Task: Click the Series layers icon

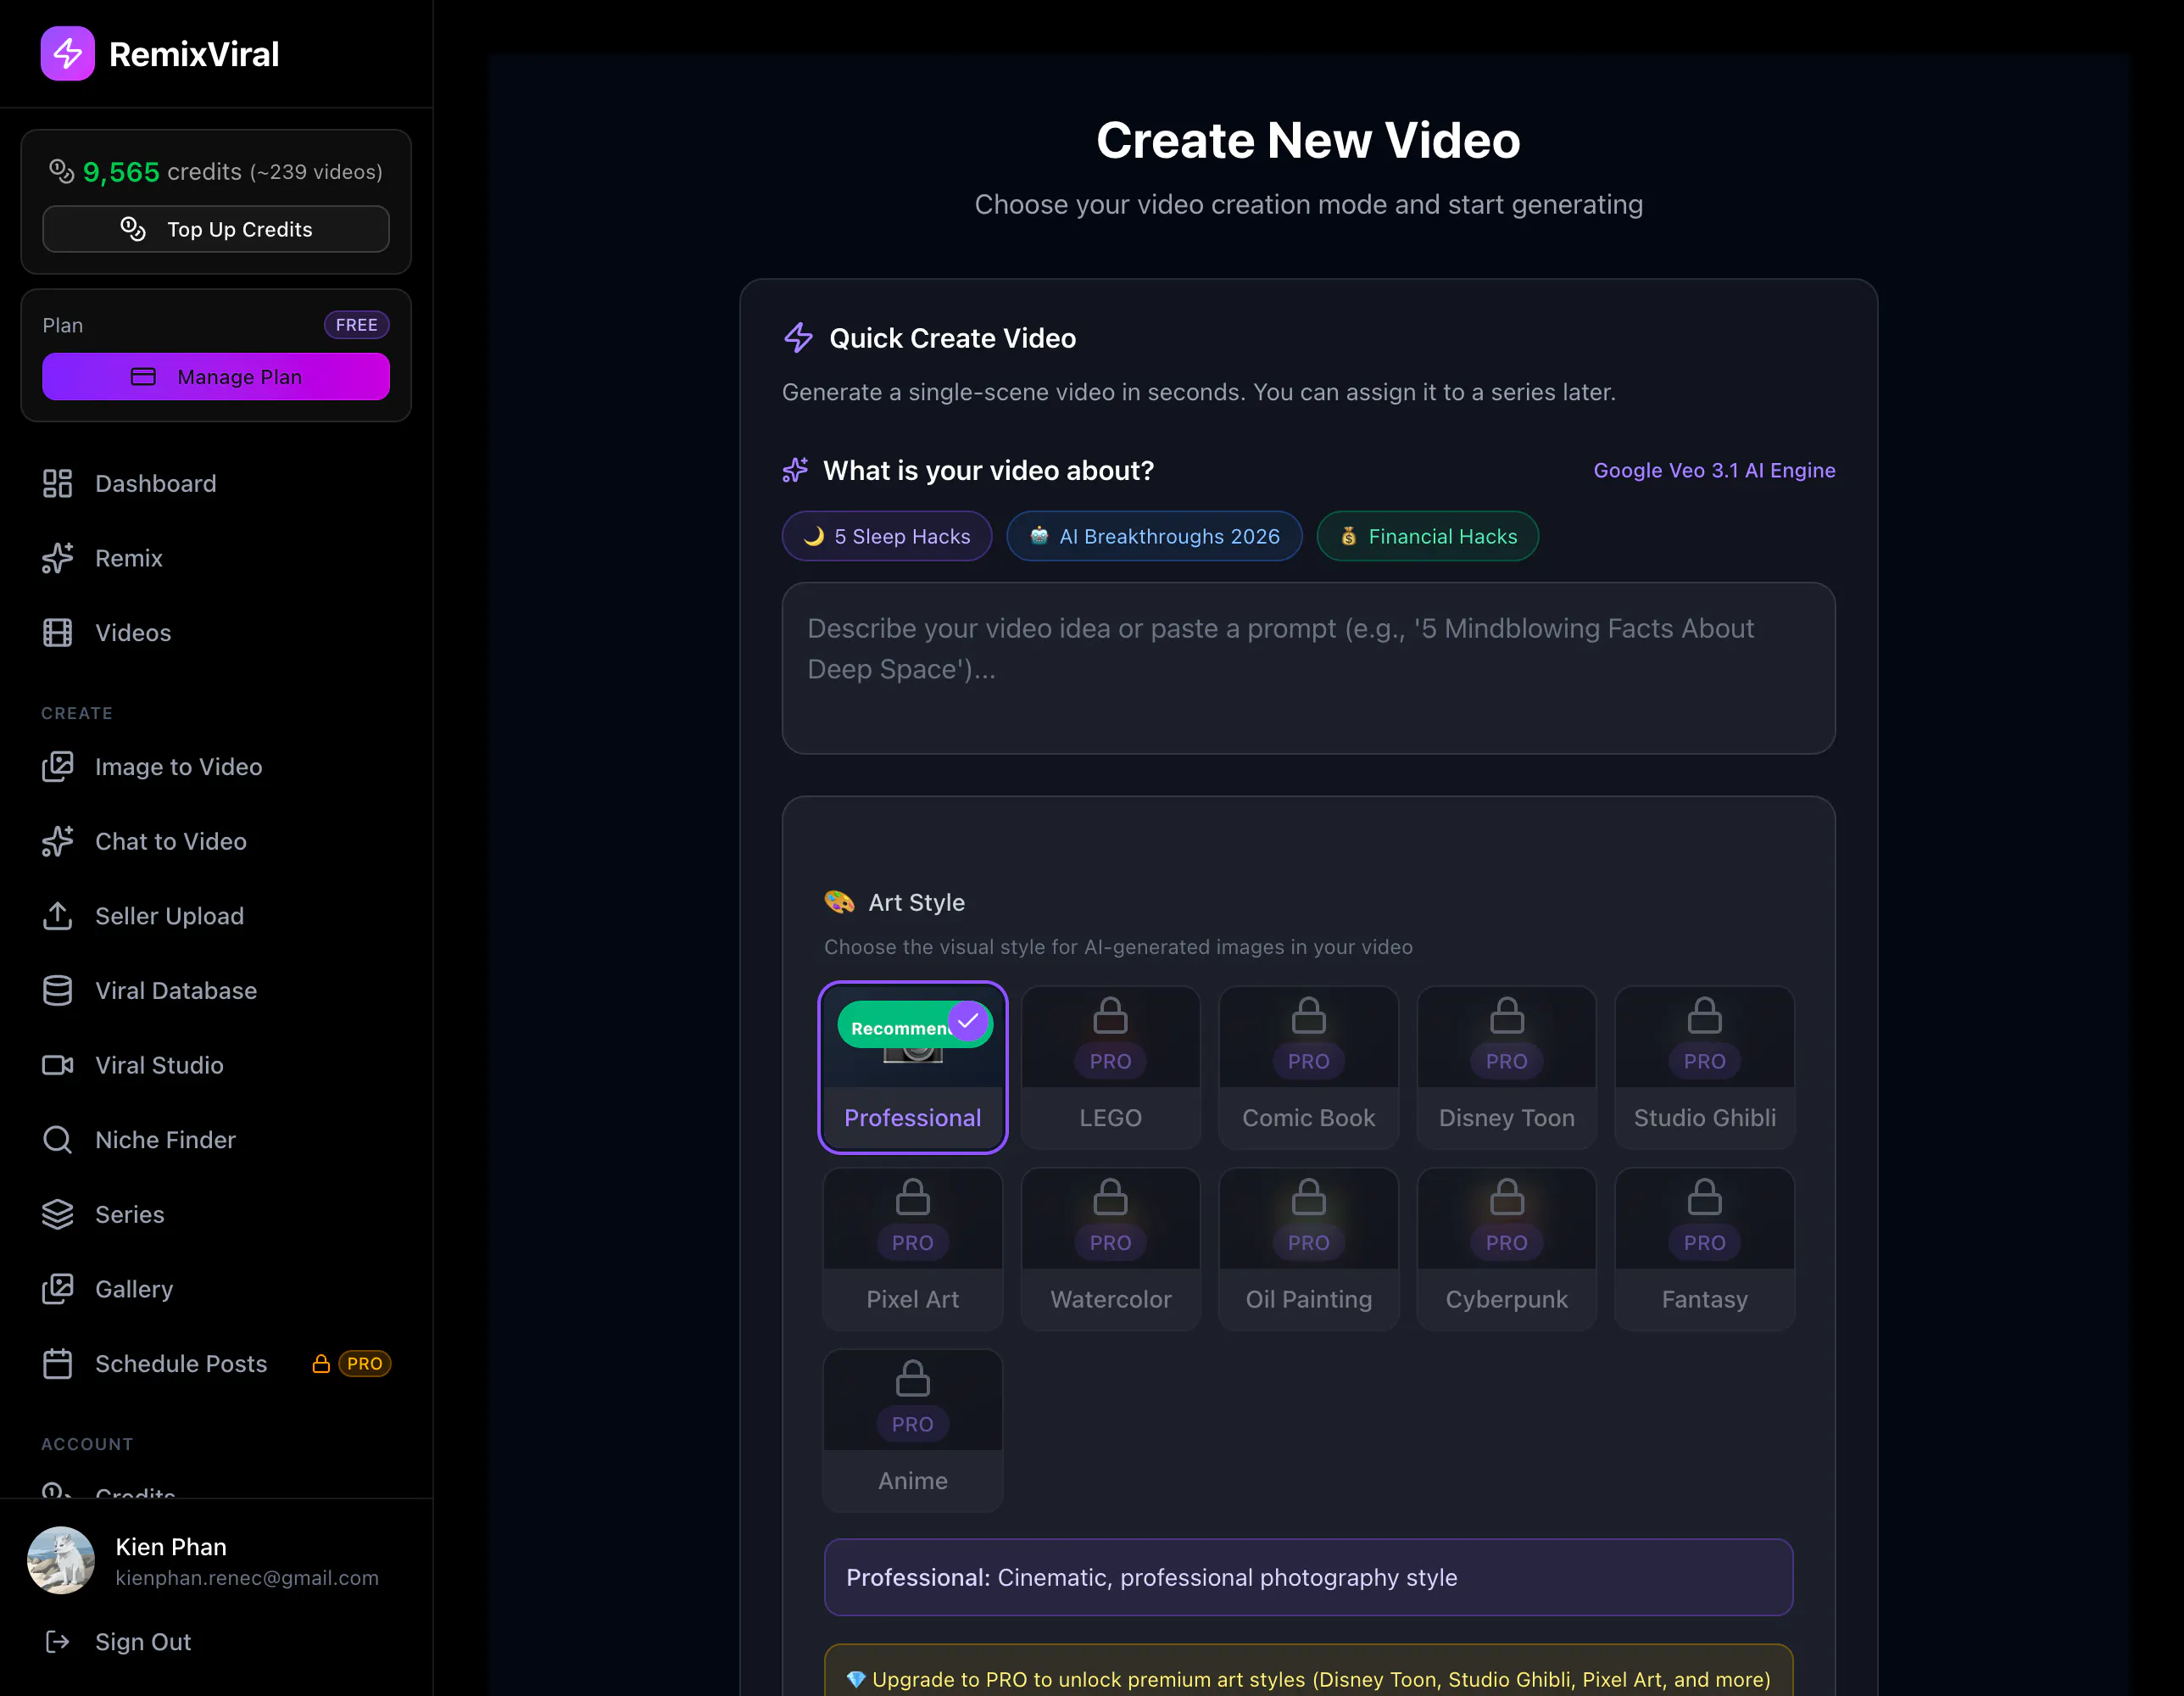Action: click(57, 1214)
